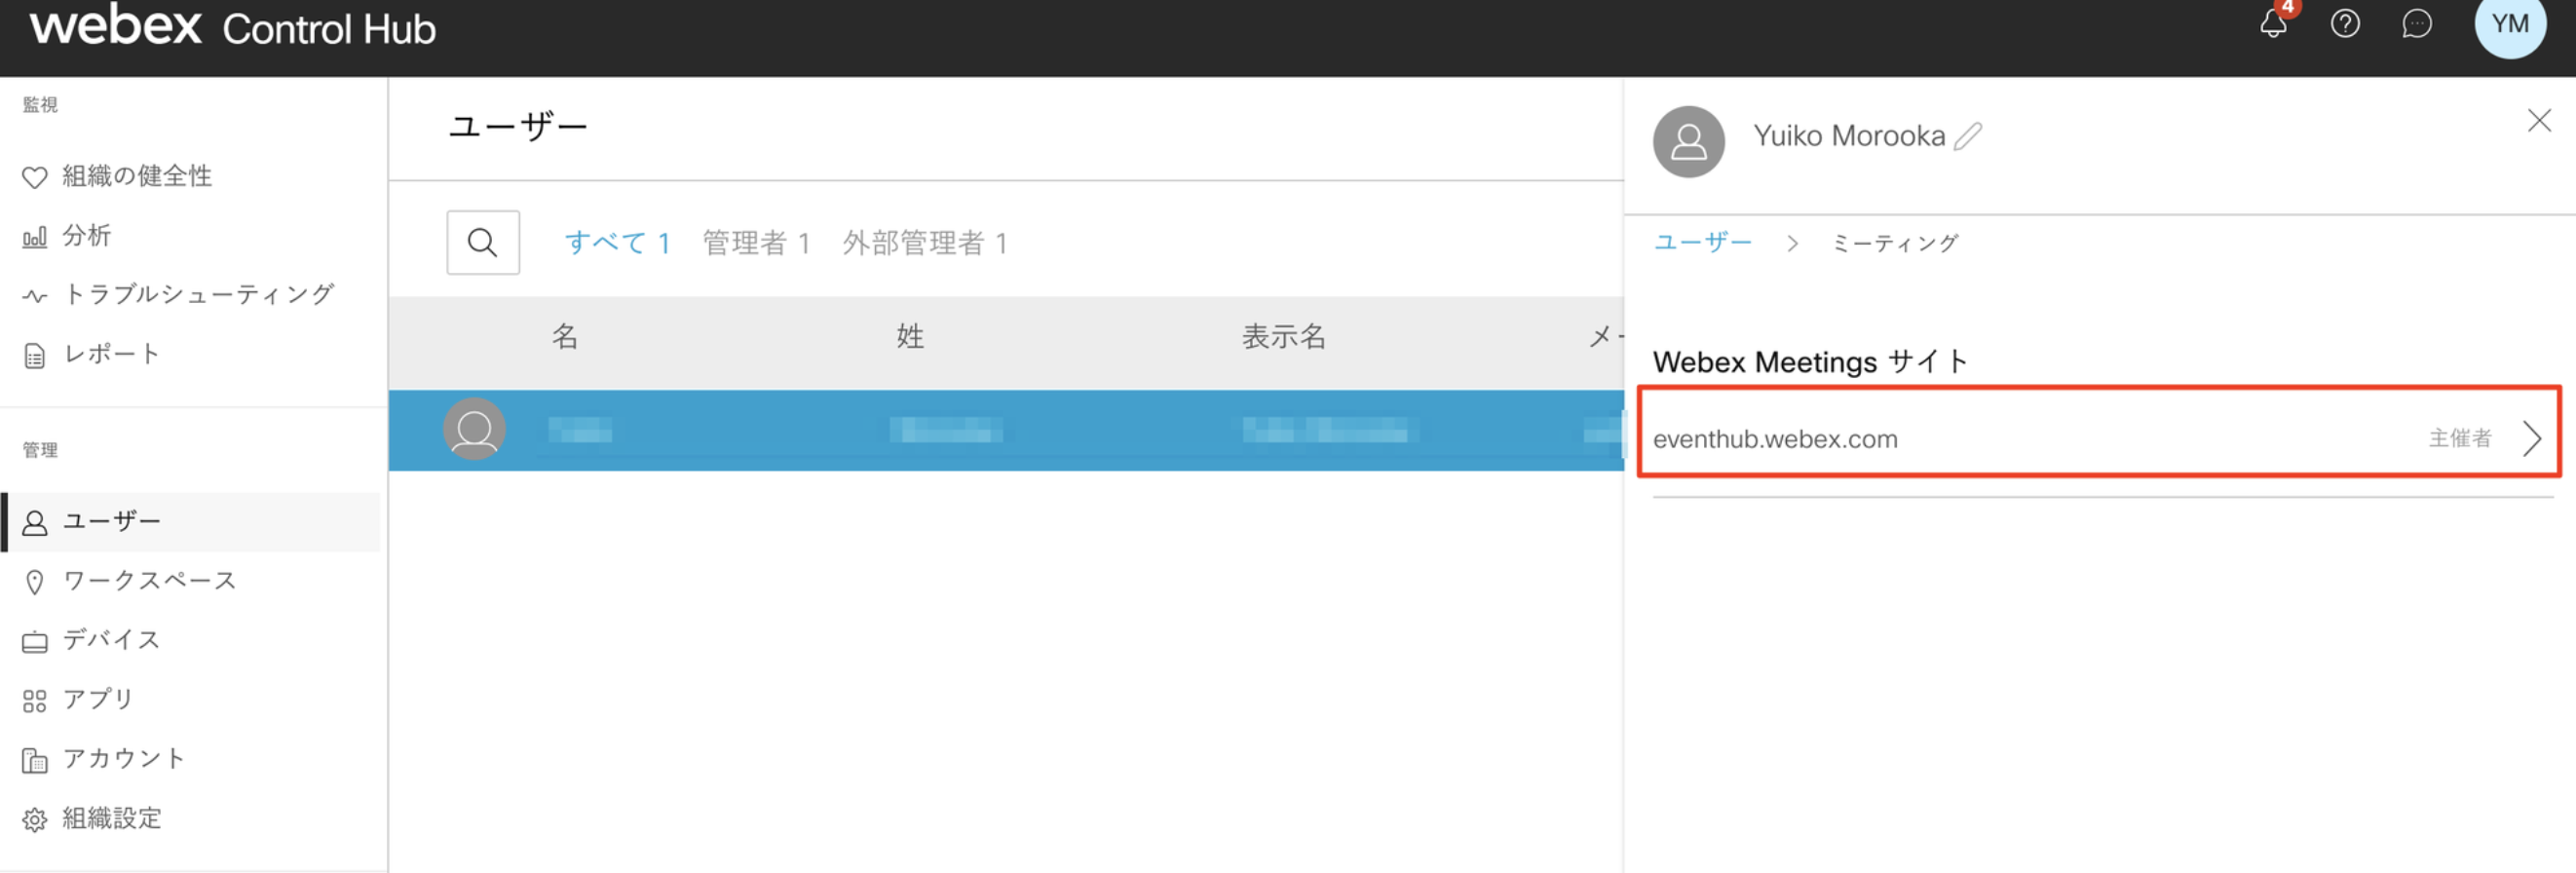Open 組織設定 in the sidebar
Image resolution: width=2576 pixels, height=873 pixels.
click(92, 818)
